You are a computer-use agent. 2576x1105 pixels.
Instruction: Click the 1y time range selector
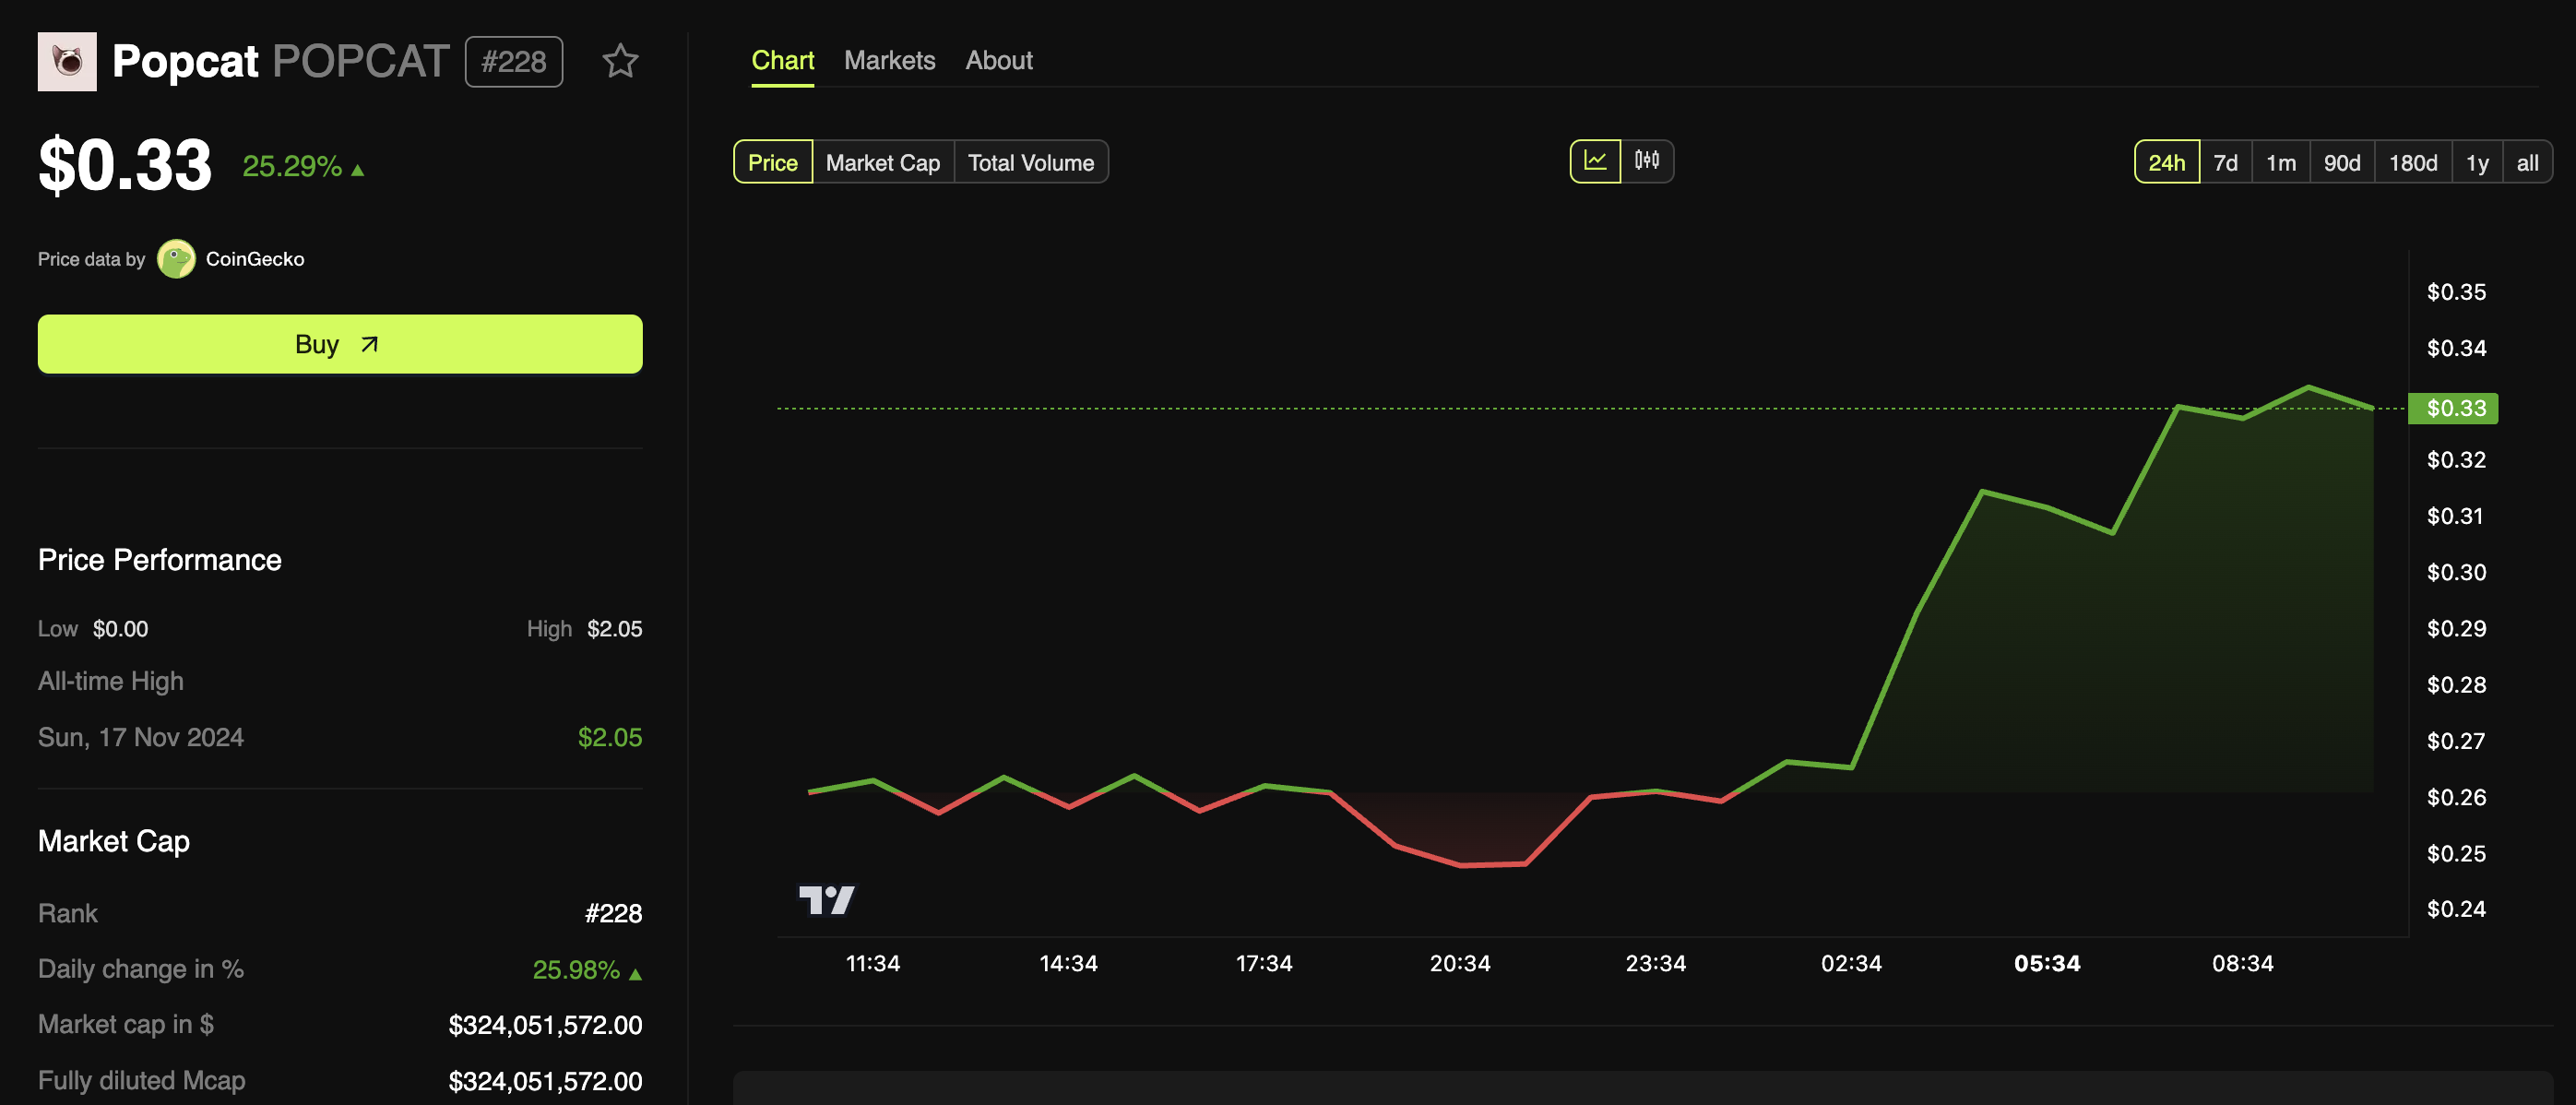(2475, 160)
